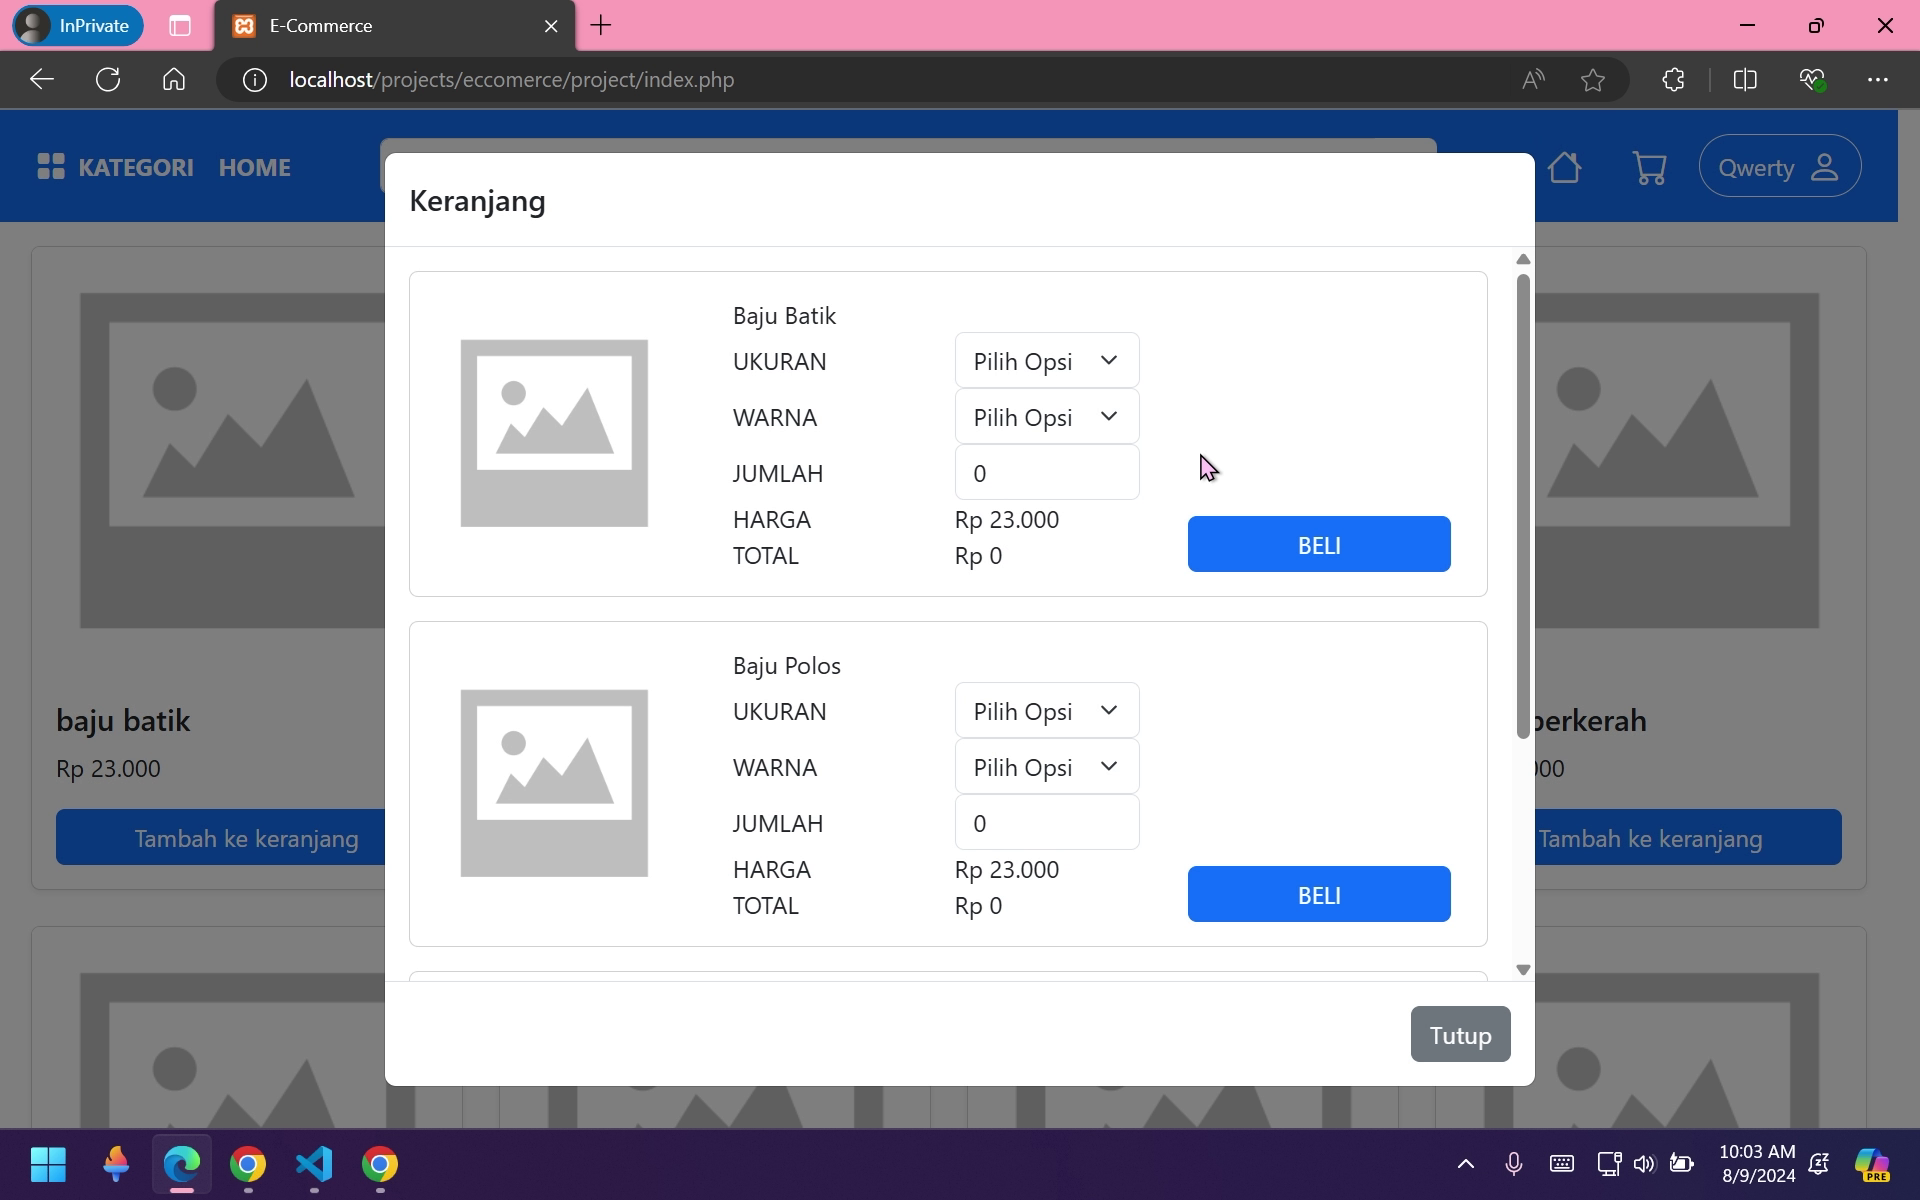Click the Rp 23.000 price under baju batik card
Image resolution: width=1920 pixels, height=1200 pixels.
[108, 768]
